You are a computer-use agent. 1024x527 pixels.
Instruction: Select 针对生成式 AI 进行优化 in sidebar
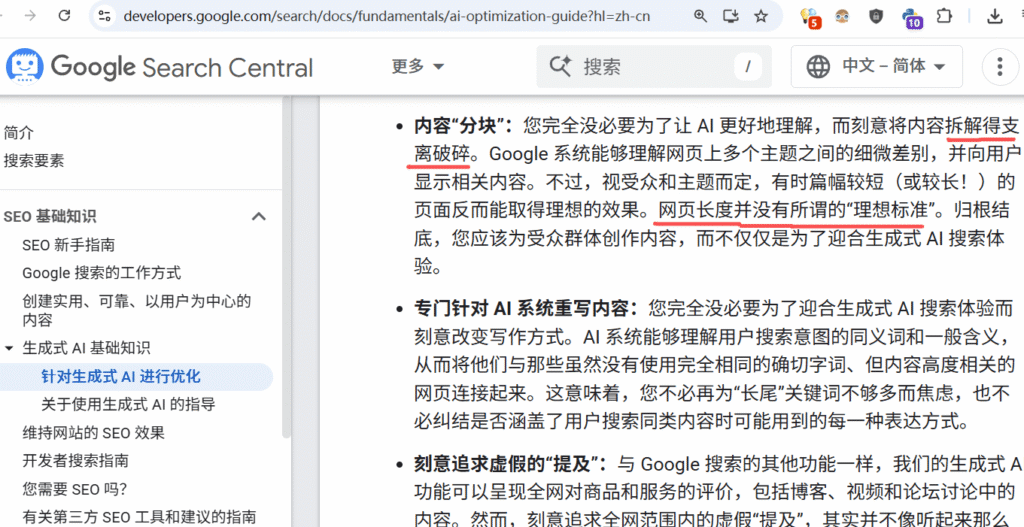(x=120, y=377)
